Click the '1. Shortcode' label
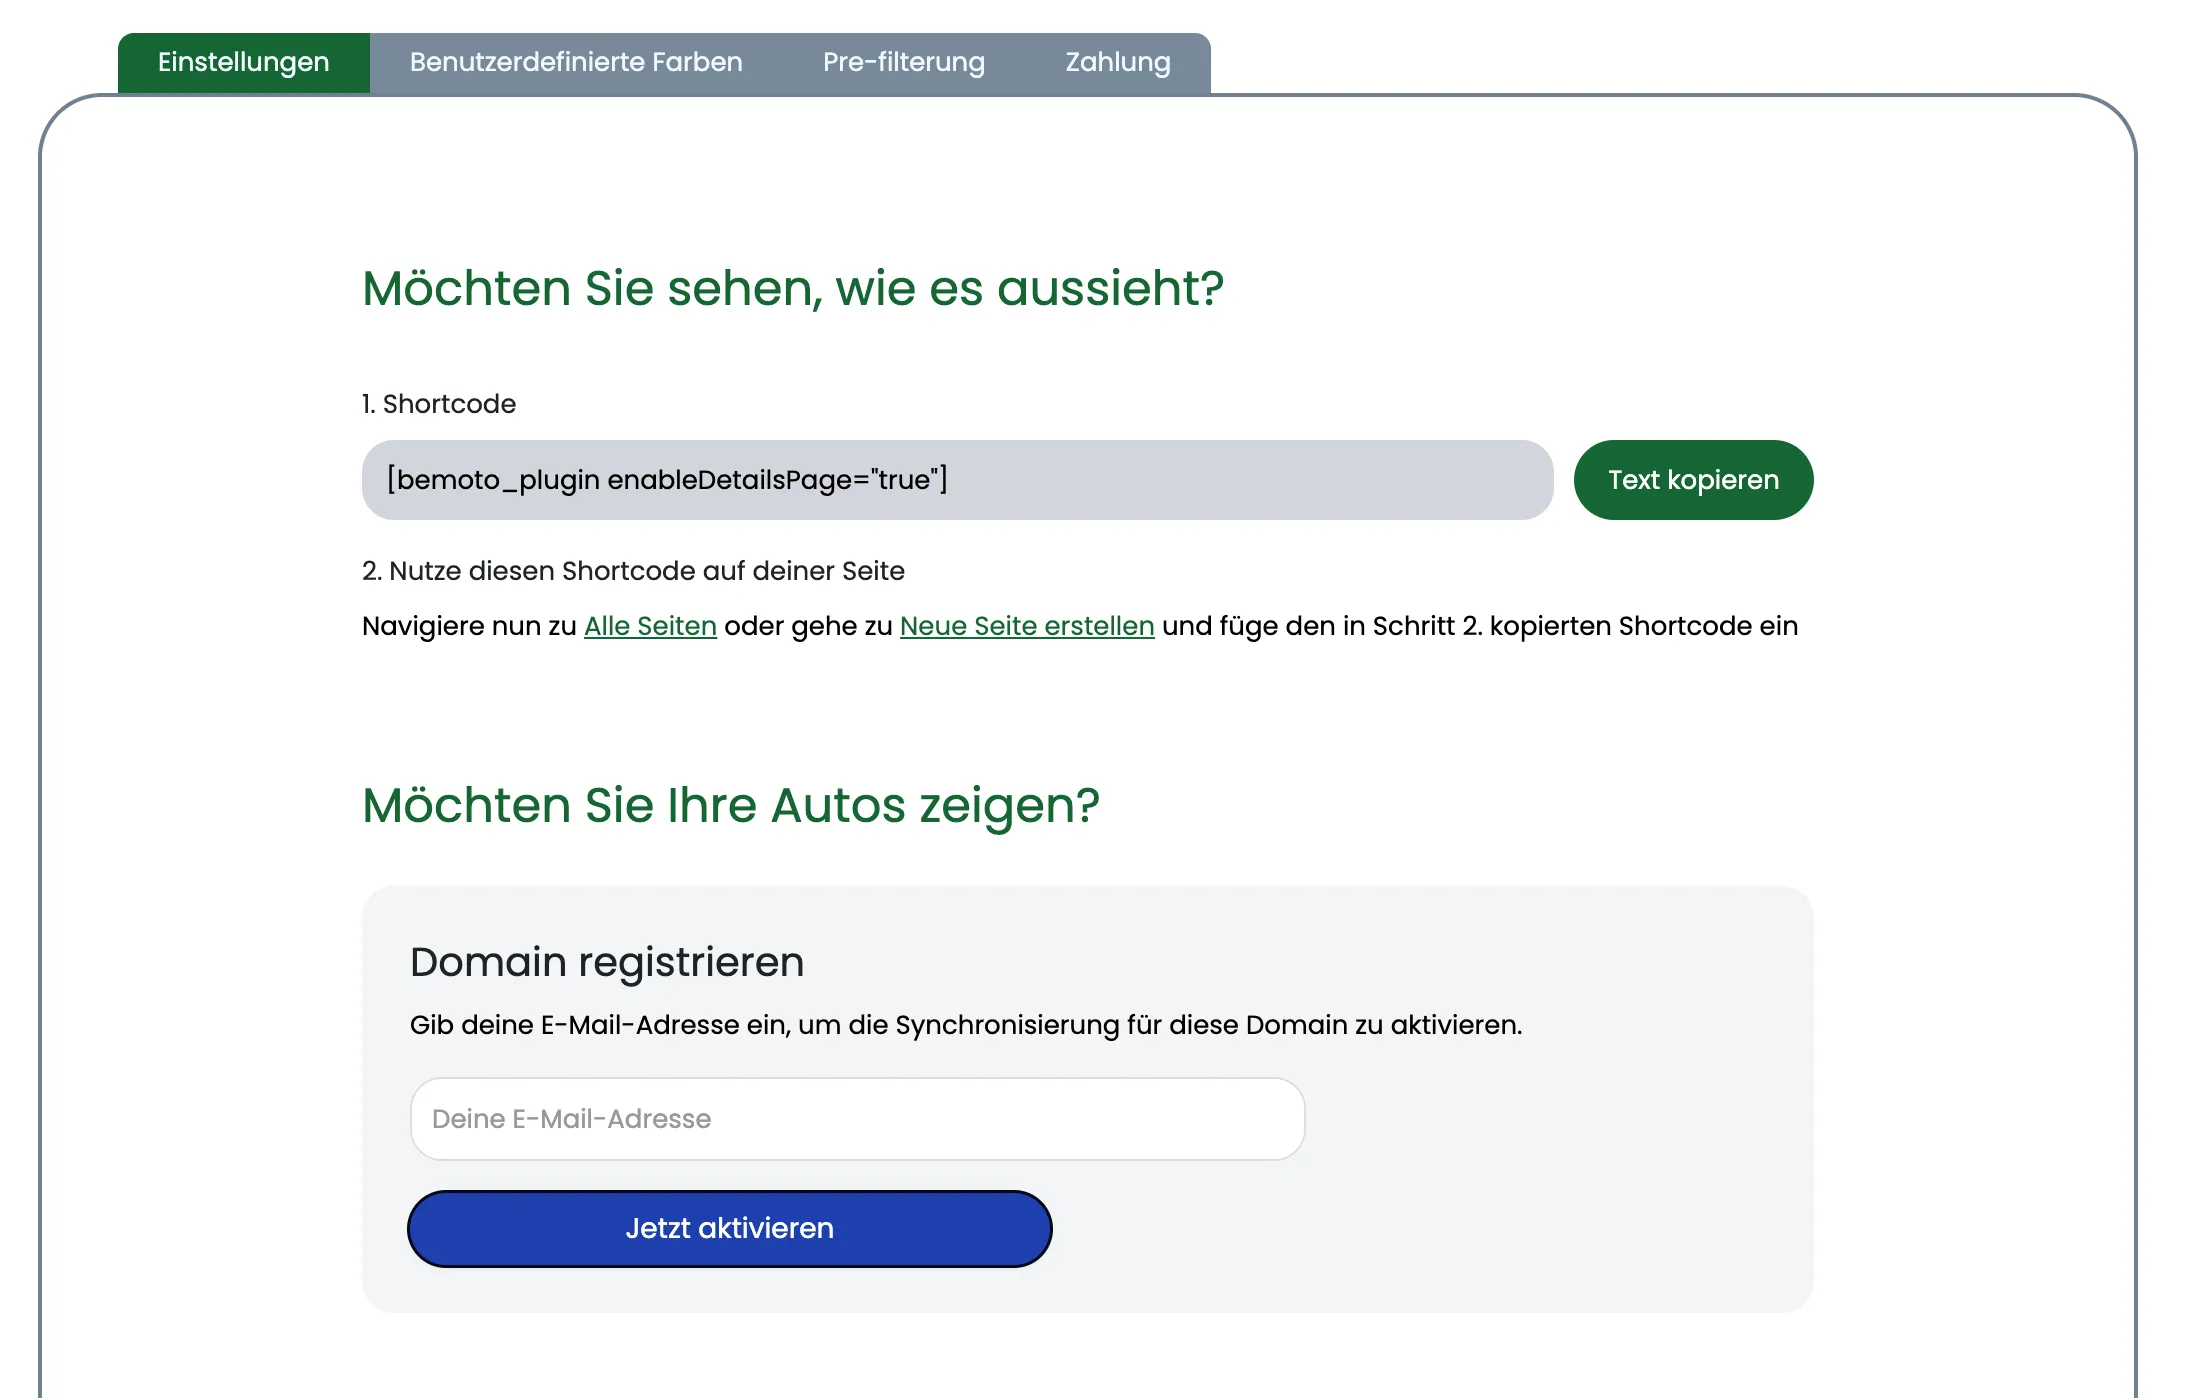Image resolution: width=2186 pixels, height=1398 pixels. (438, 404)
